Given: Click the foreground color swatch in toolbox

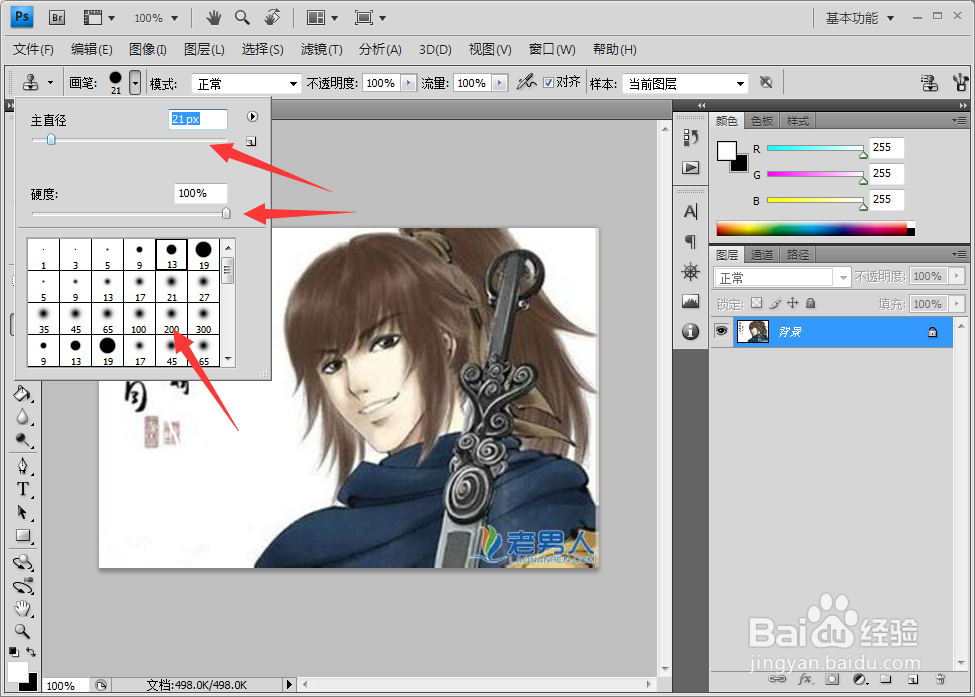Looking at the screenshot, I should click(x=17, y=672).
